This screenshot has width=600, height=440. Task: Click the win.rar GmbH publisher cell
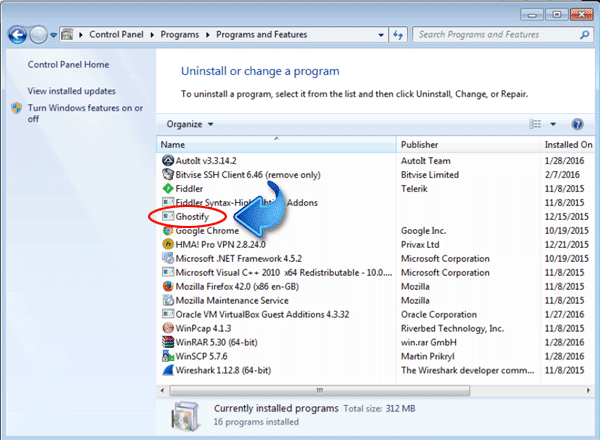[x=429, y=342]
